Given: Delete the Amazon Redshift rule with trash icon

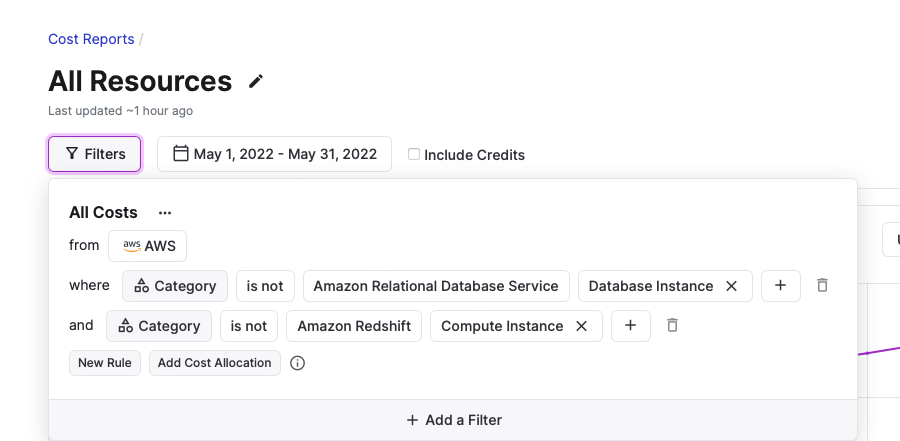Looking at the screenshot, I should 673,326.
